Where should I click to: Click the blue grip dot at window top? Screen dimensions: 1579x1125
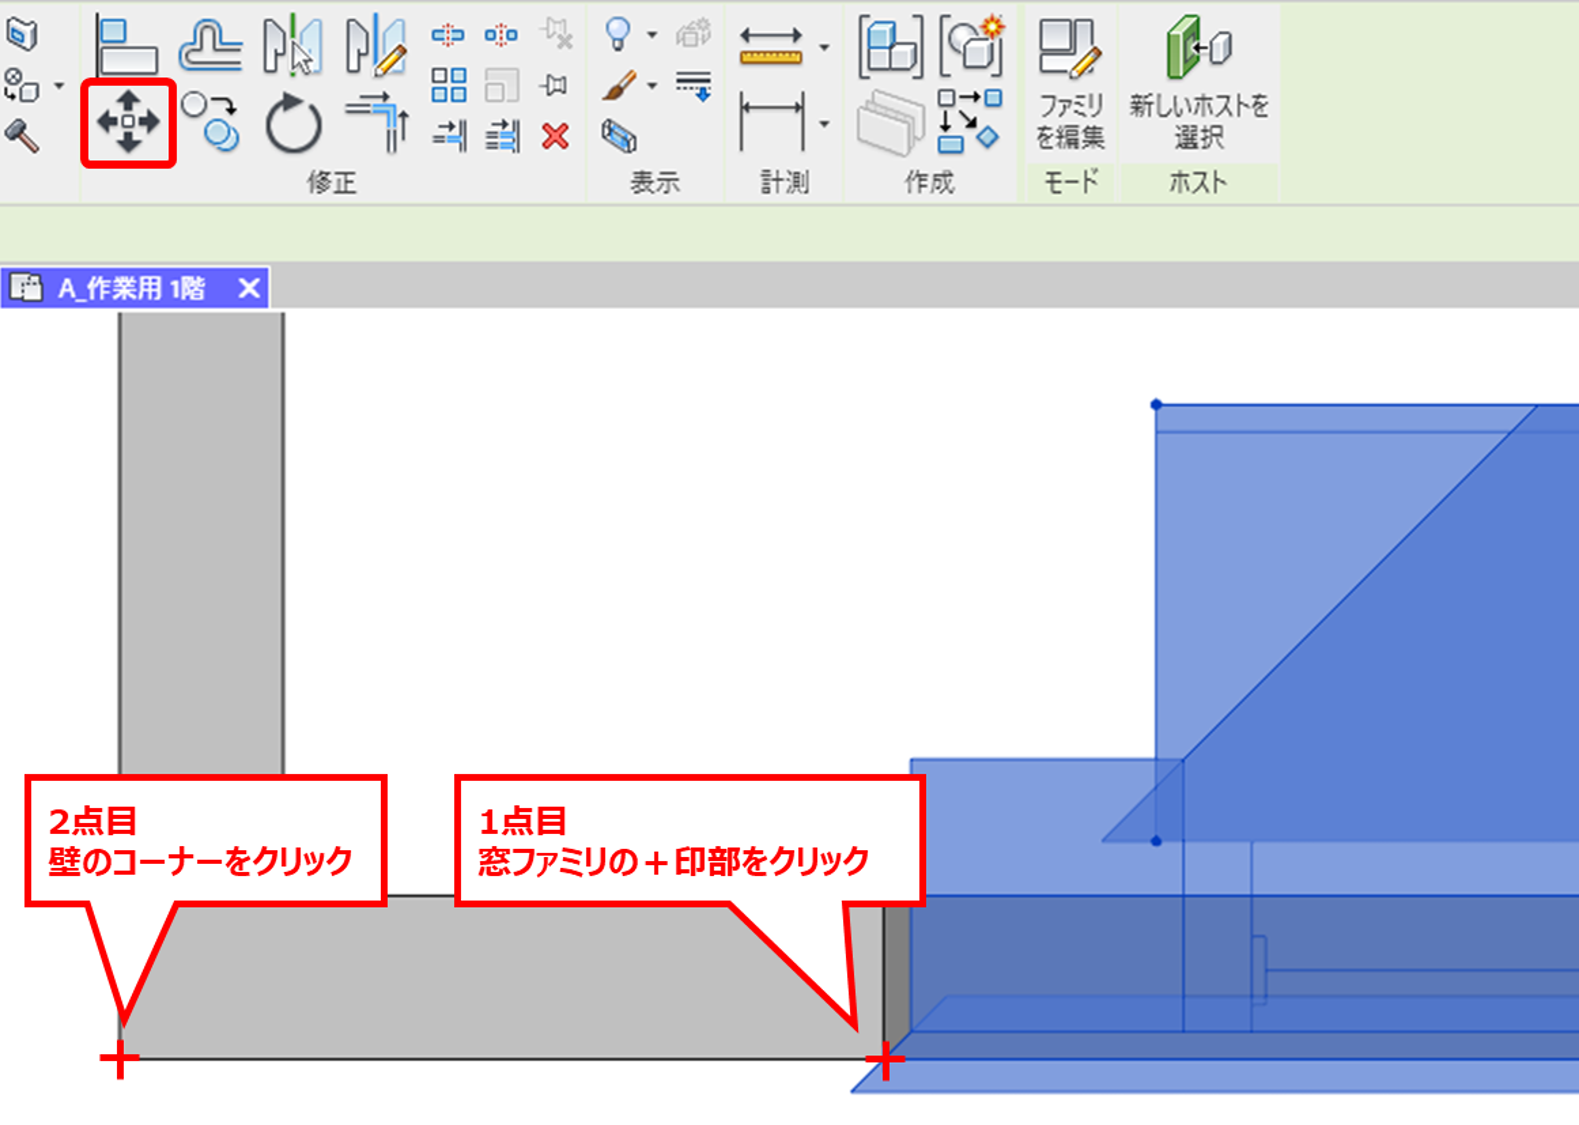click(1156, 405)
